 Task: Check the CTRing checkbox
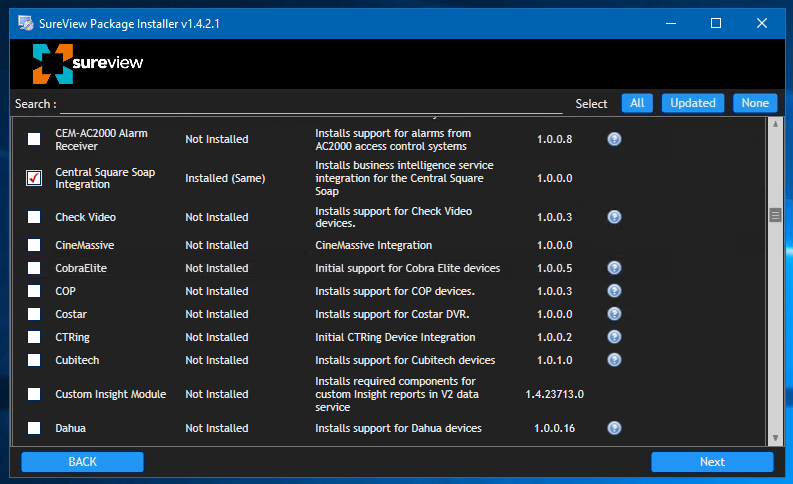coord(34,337)
